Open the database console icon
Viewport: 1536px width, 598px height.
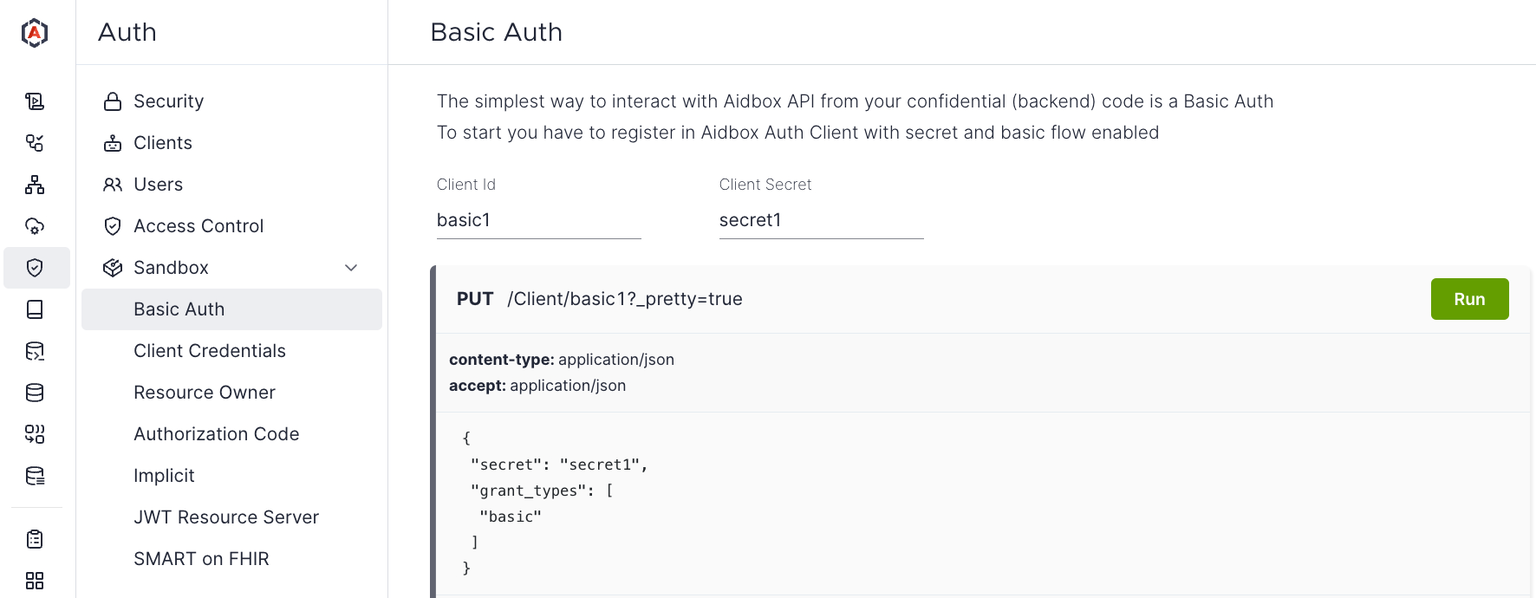coord(35,351)
